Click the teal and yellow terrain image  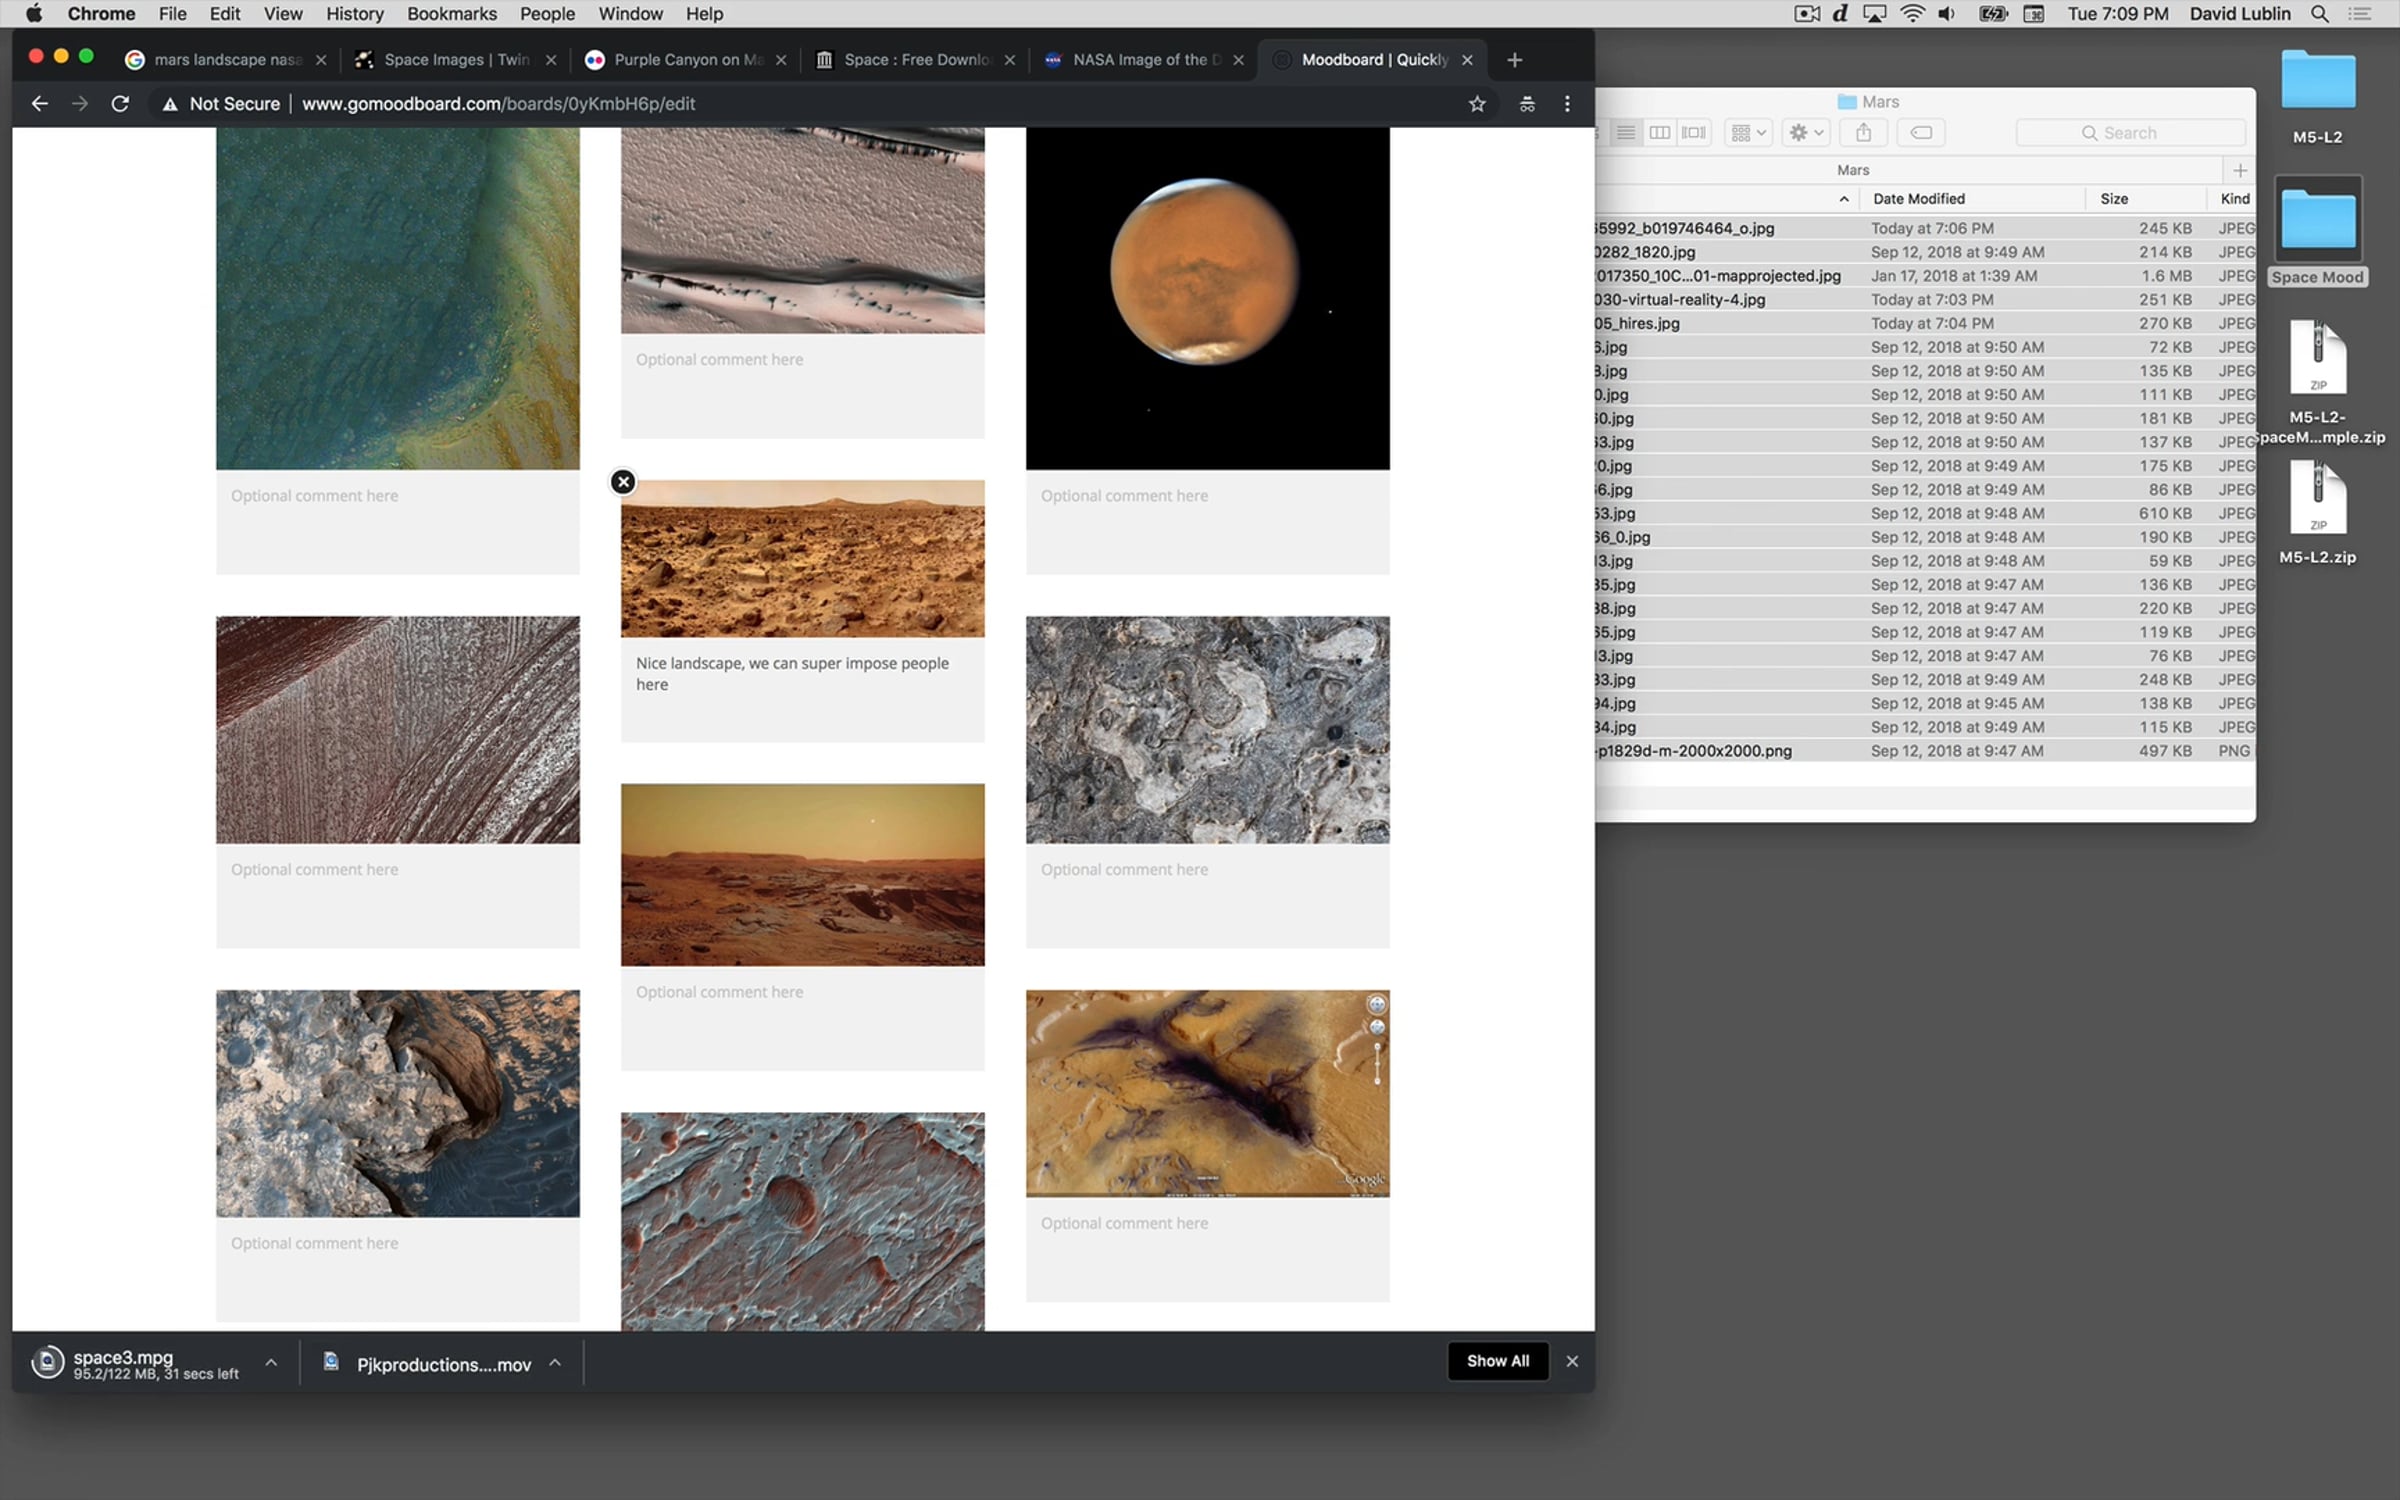click(397, 298)
